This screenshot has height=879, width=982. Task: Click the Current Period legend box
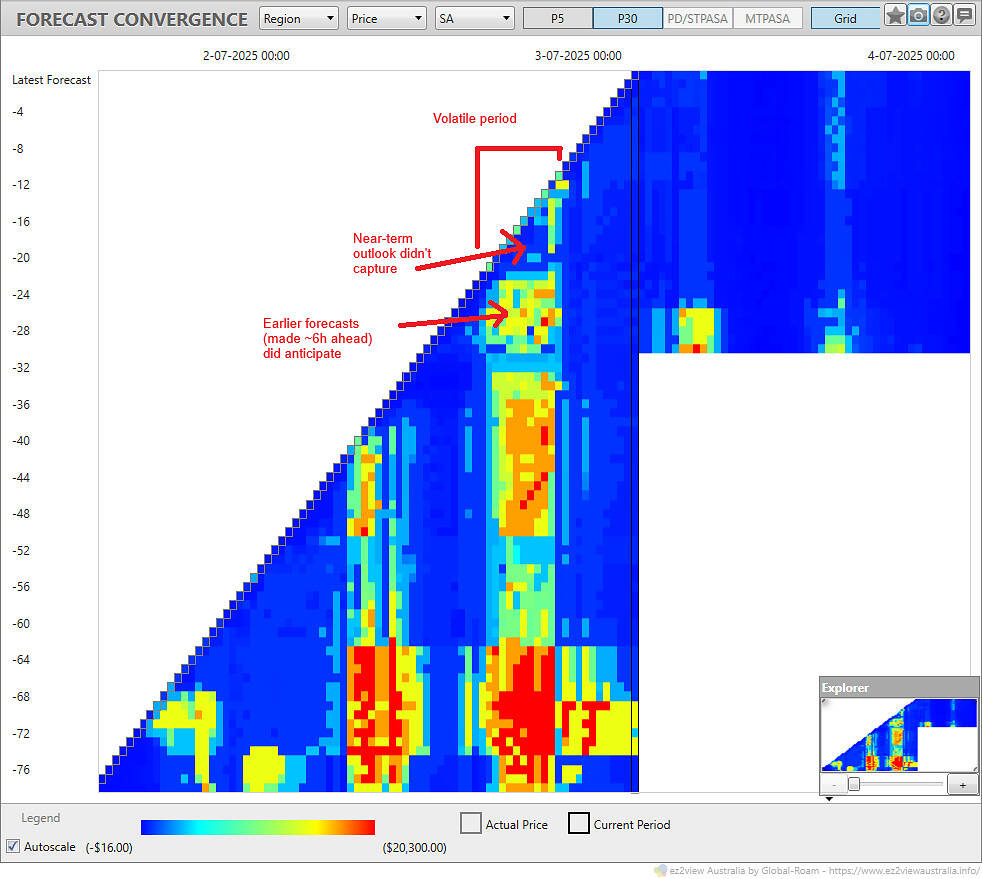tap(579, 823)
